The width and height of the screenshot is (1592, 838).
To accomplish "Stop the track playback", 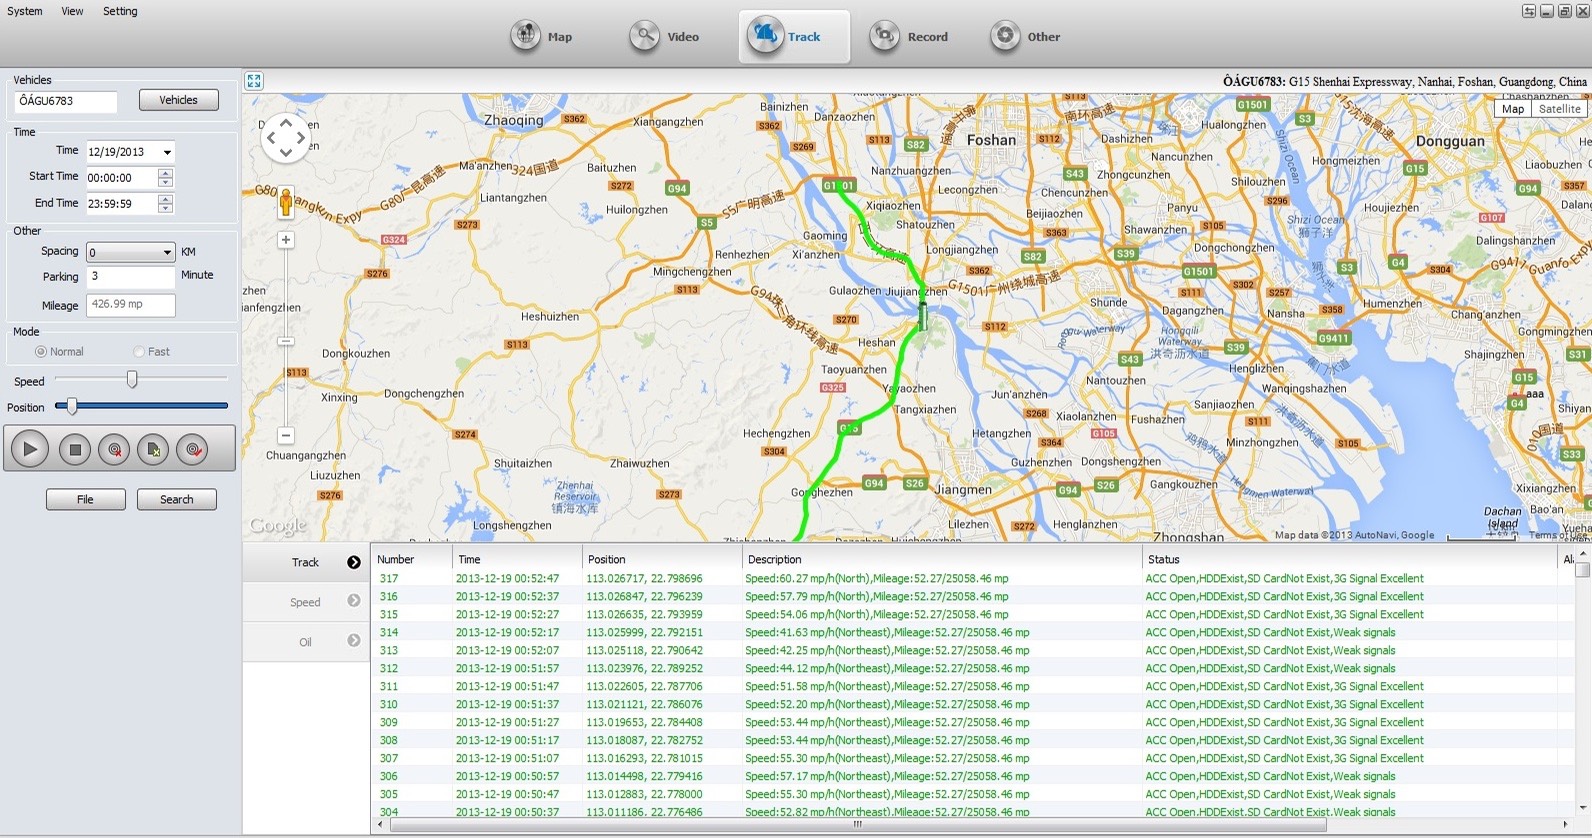I will pos(74,450).
